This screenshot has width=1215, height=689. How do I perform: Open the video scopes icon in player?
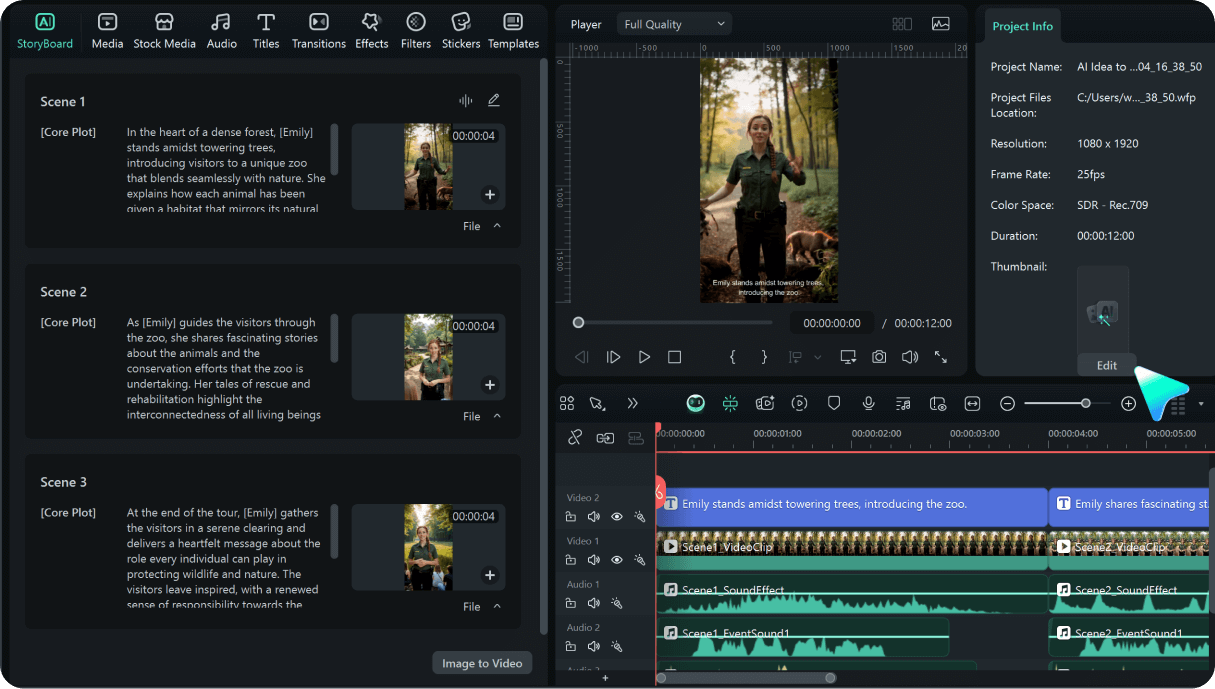(940, 24)
